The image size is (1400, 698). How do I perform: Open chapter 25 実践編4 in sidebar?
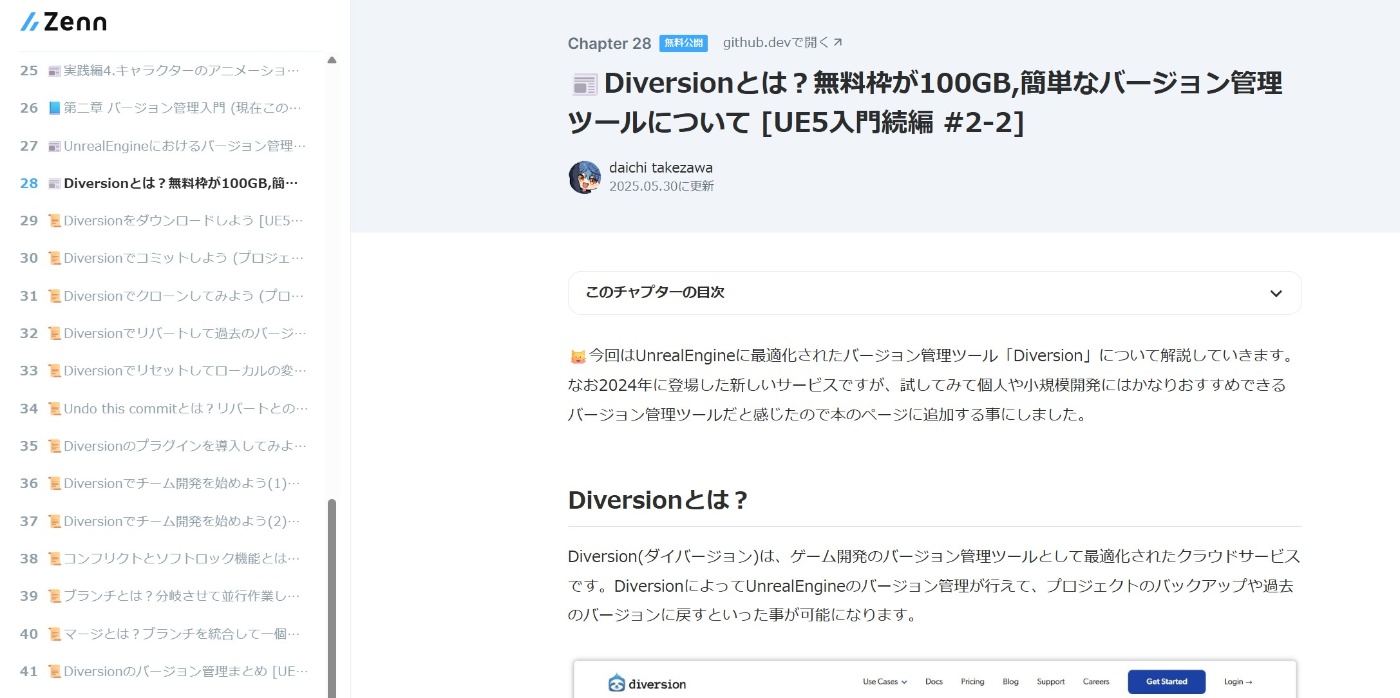pos(160,70)
